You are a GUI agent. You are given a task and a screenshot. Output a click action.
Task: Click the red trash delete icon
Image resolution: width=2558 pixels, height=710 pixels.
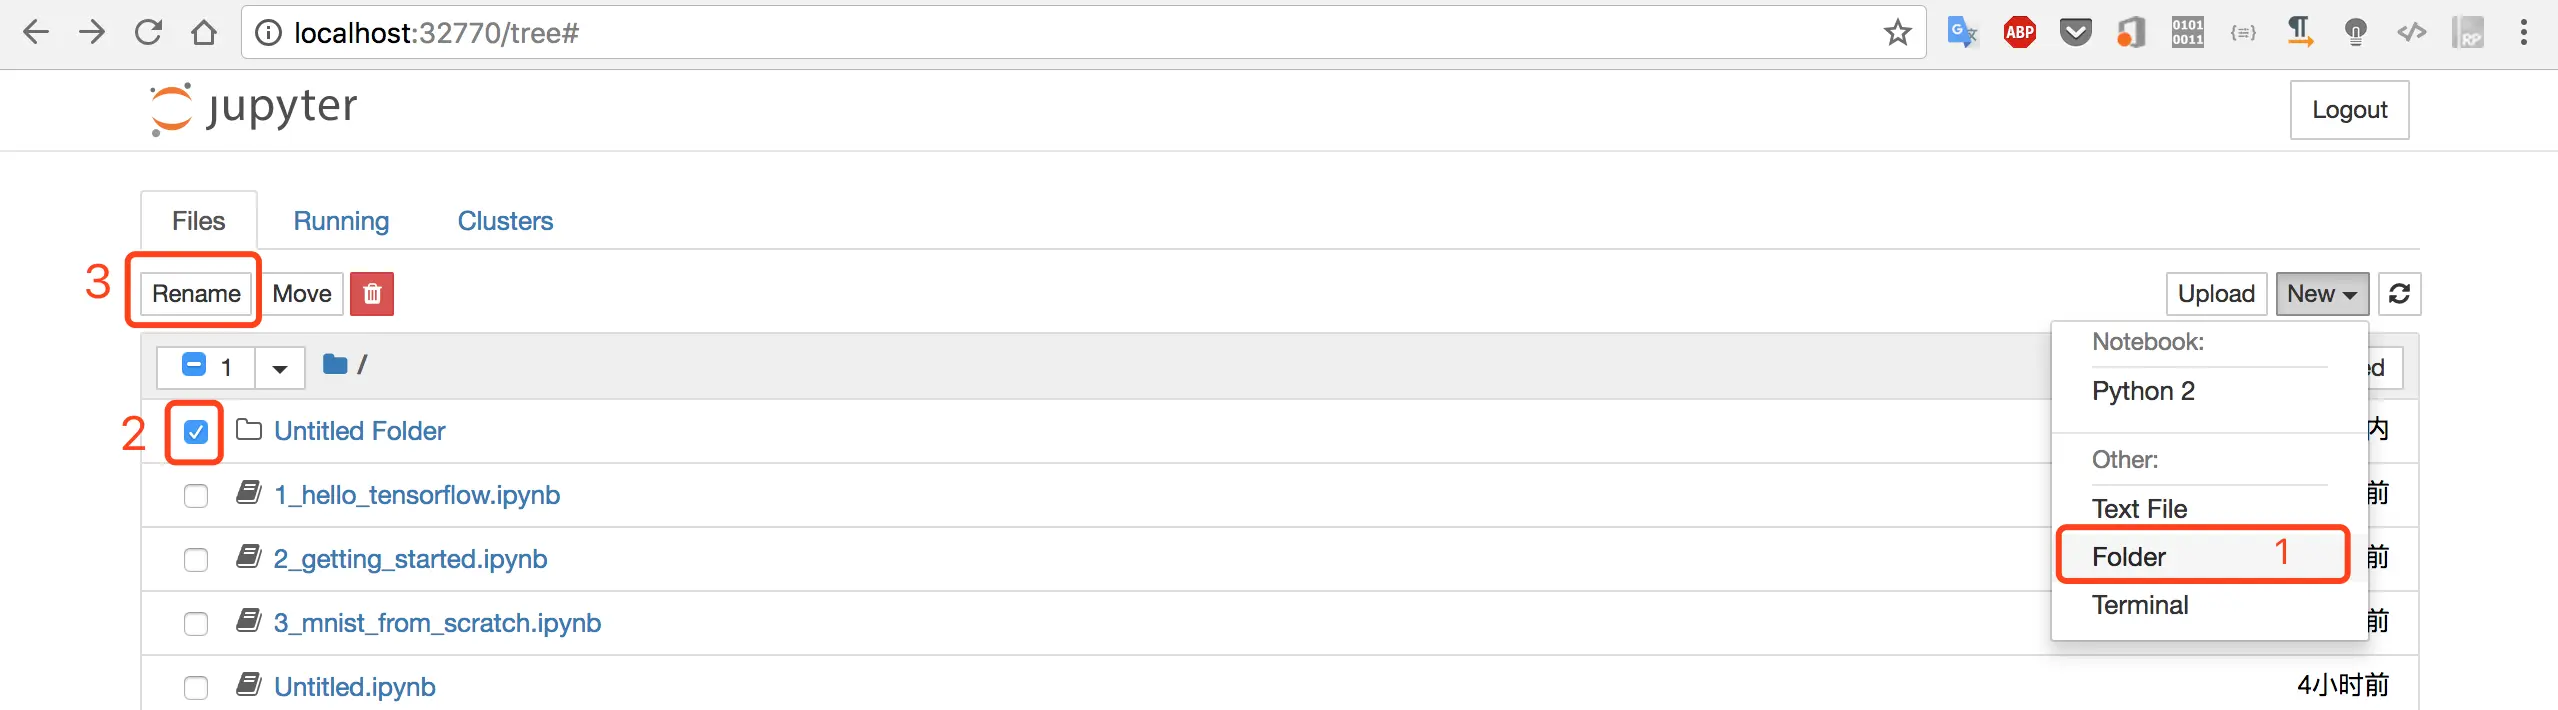[x=371, y=294]
